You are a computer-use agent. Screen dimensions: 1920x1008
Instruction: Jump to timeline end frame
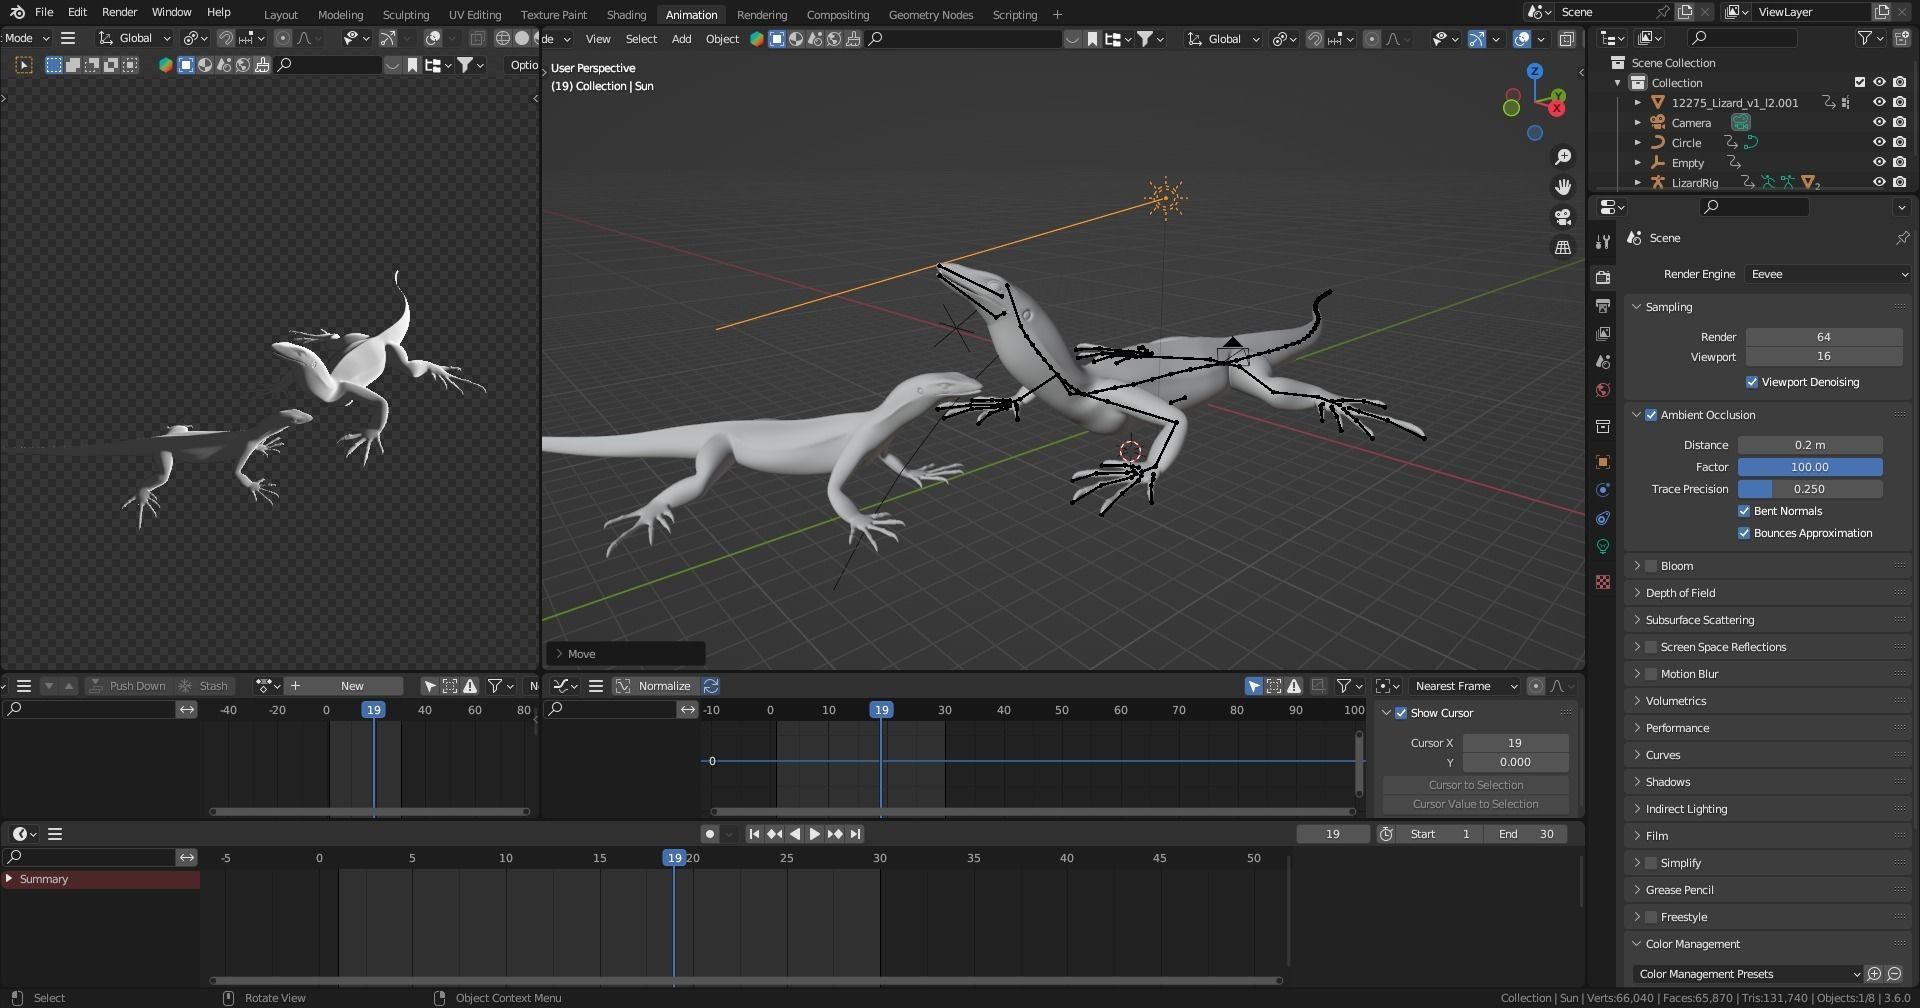click(x=855, y=834)
